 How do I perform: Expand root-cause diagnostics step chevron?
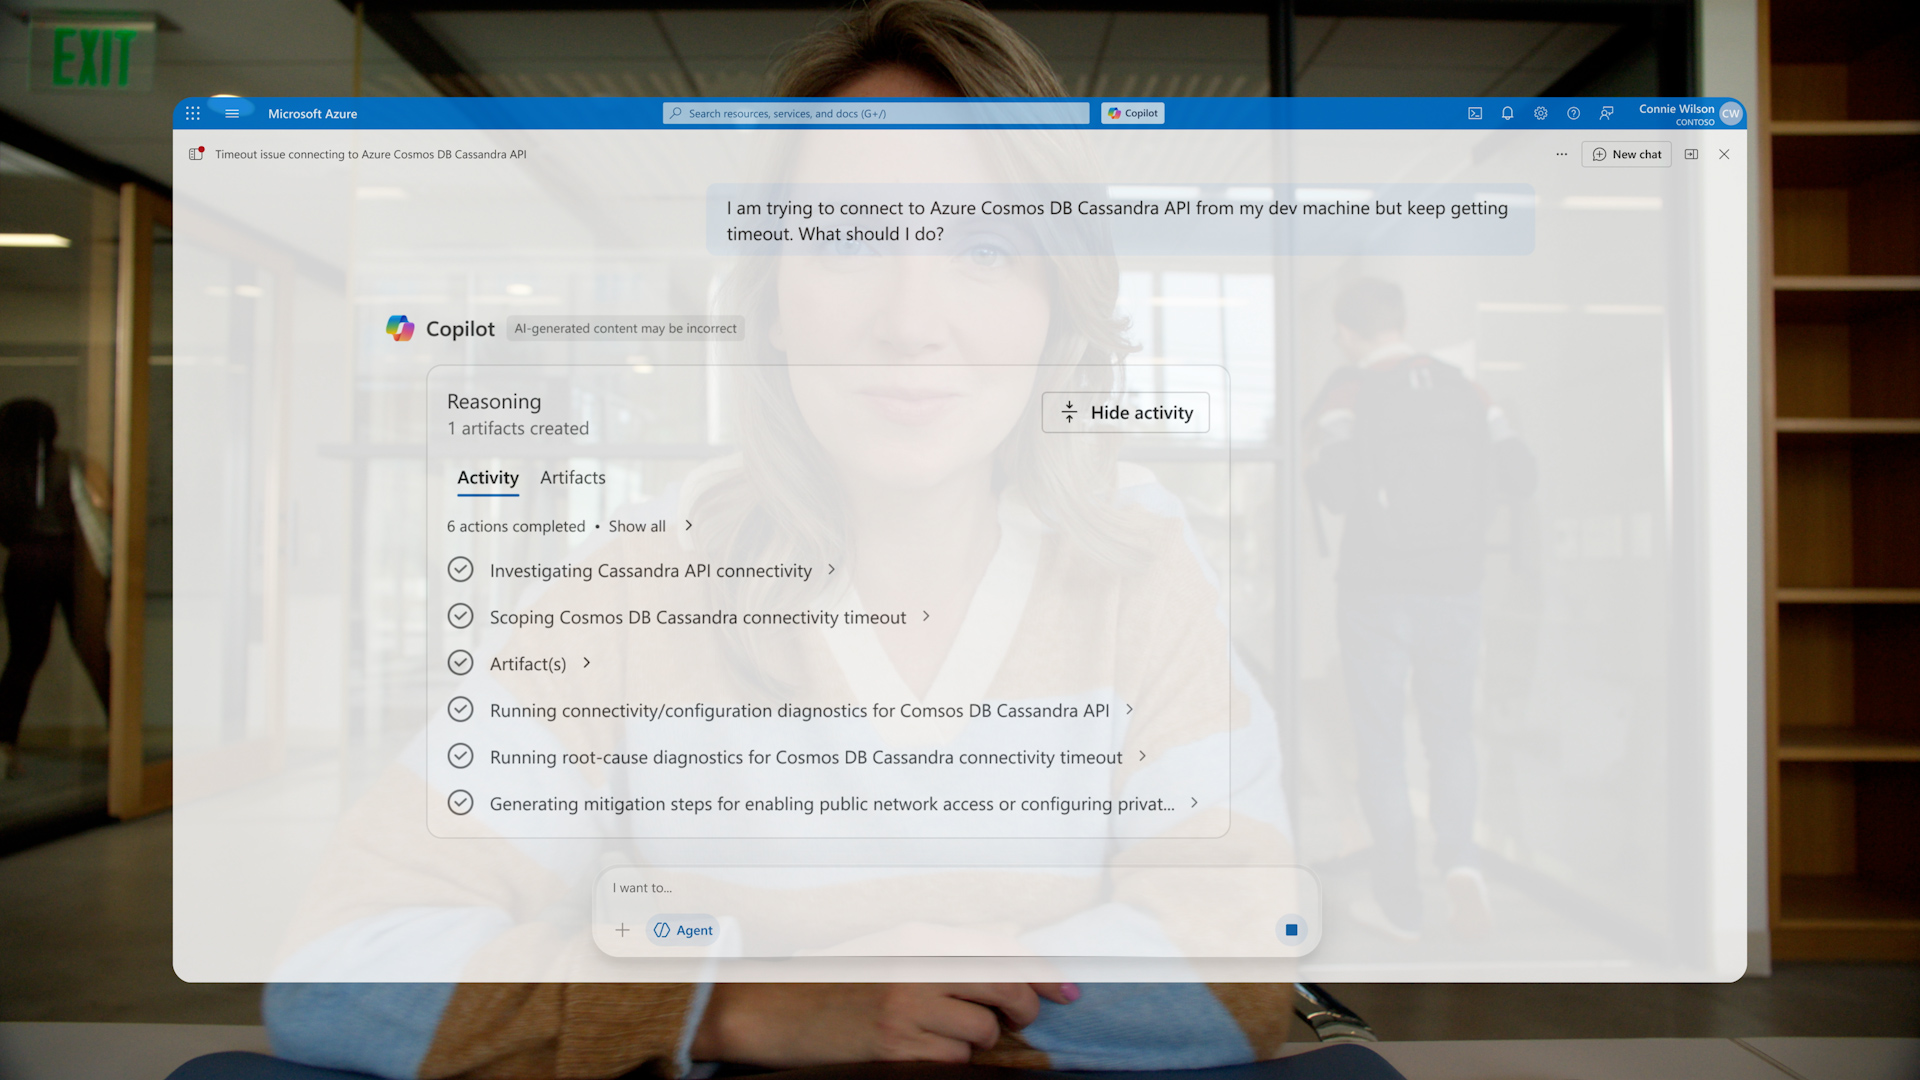point(1142,757)
